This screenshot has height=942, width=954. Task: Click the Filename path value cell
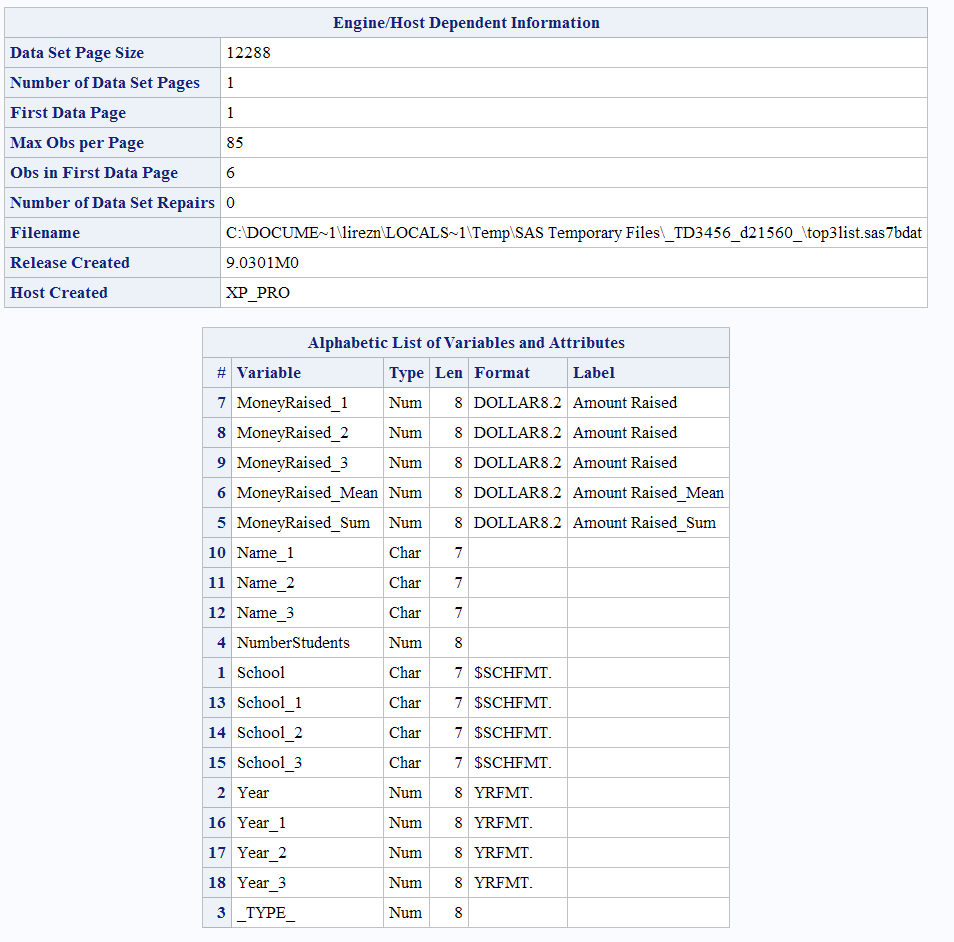pos(573,233)
